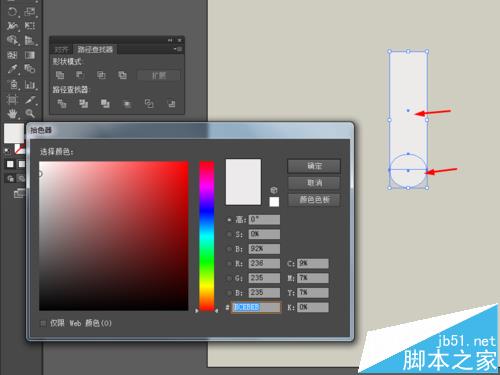
Task: Click the Outline pathfinder icon
Action: point(149,104)
